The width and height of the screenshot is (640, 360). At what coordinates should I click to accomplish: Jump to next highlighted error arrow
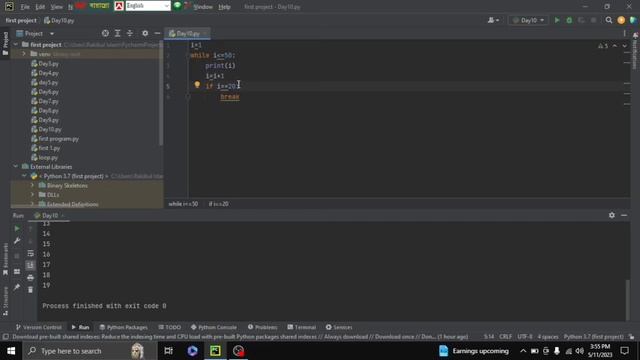tap(624, 46)
